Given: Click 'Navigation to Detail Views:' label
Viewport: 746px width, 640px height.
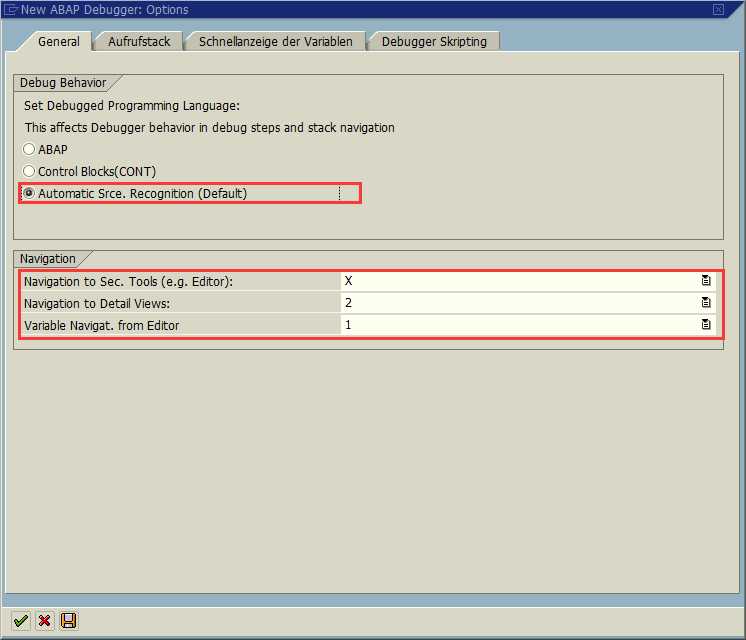Looking at the screenshot, I should click(x=97, y=304).
